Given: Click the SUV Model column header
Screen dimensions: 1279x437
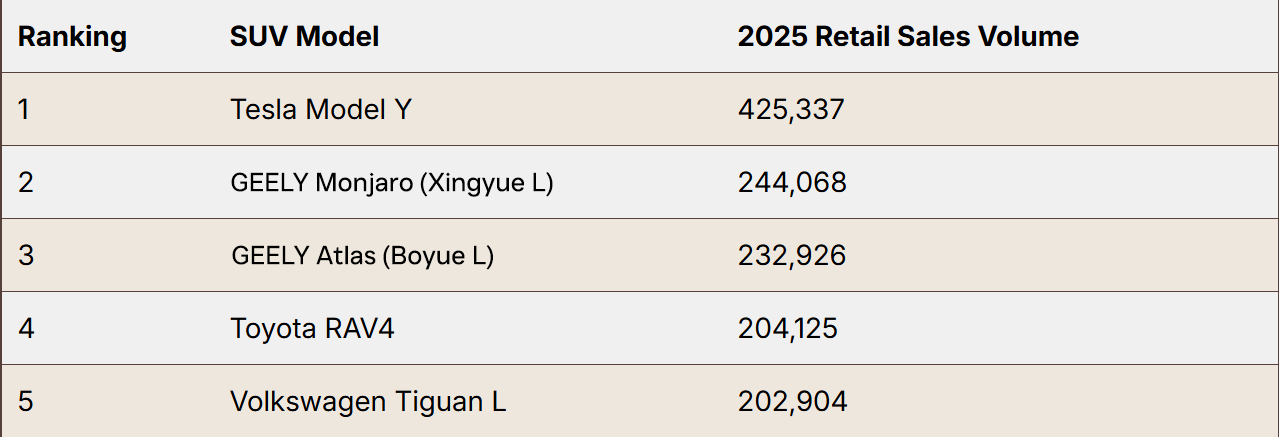Looking at the screenshot, I should (x=304, y=37).
